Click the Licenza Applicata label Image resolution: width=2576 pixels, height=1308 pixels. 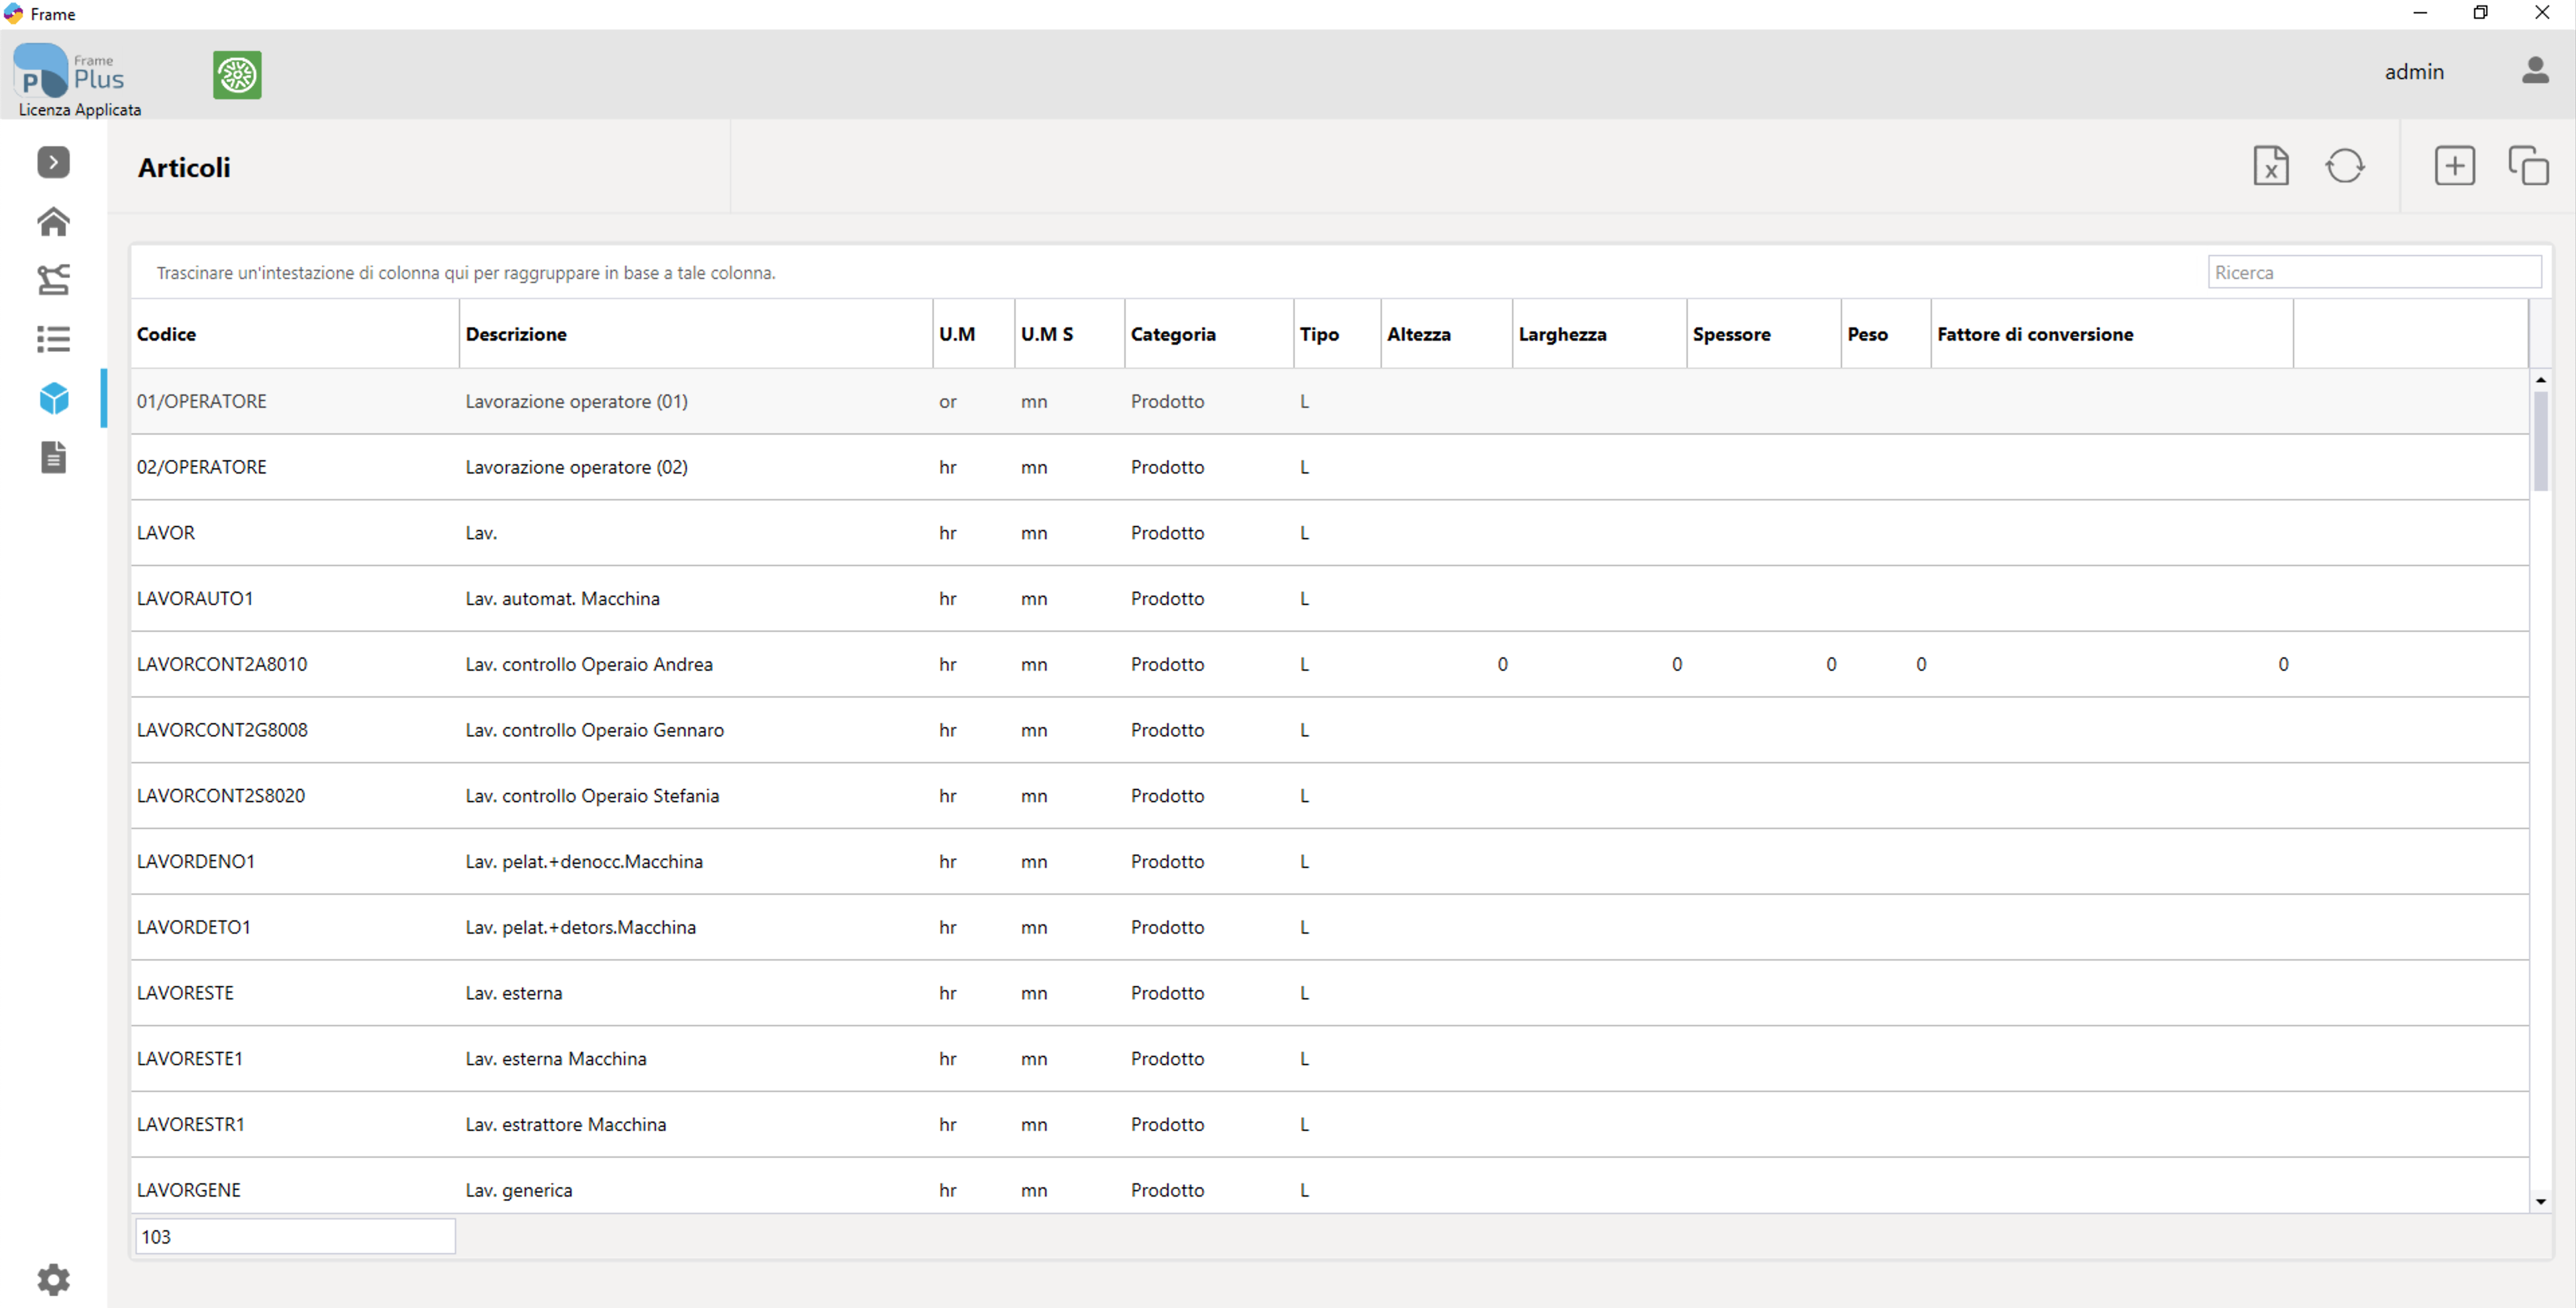click(x=79, y=110)
